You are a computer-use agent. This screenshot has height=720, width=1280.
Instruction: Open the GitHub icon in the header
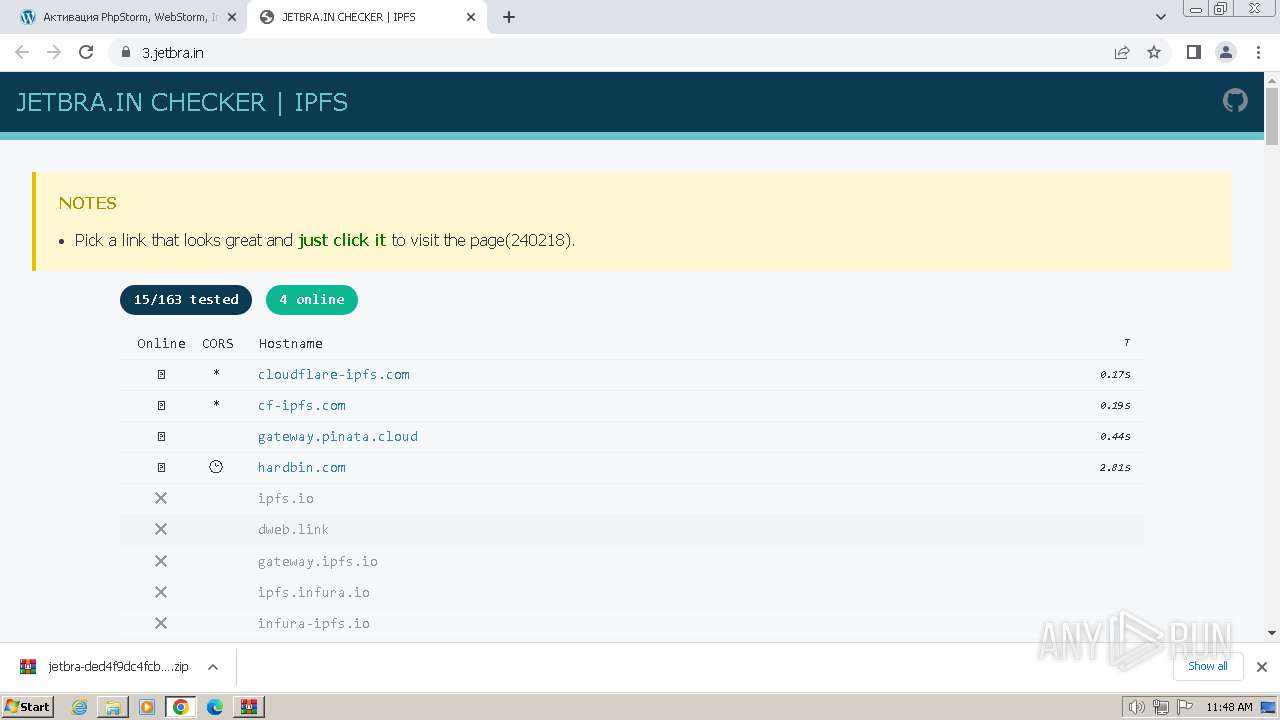pos(1235,101)
